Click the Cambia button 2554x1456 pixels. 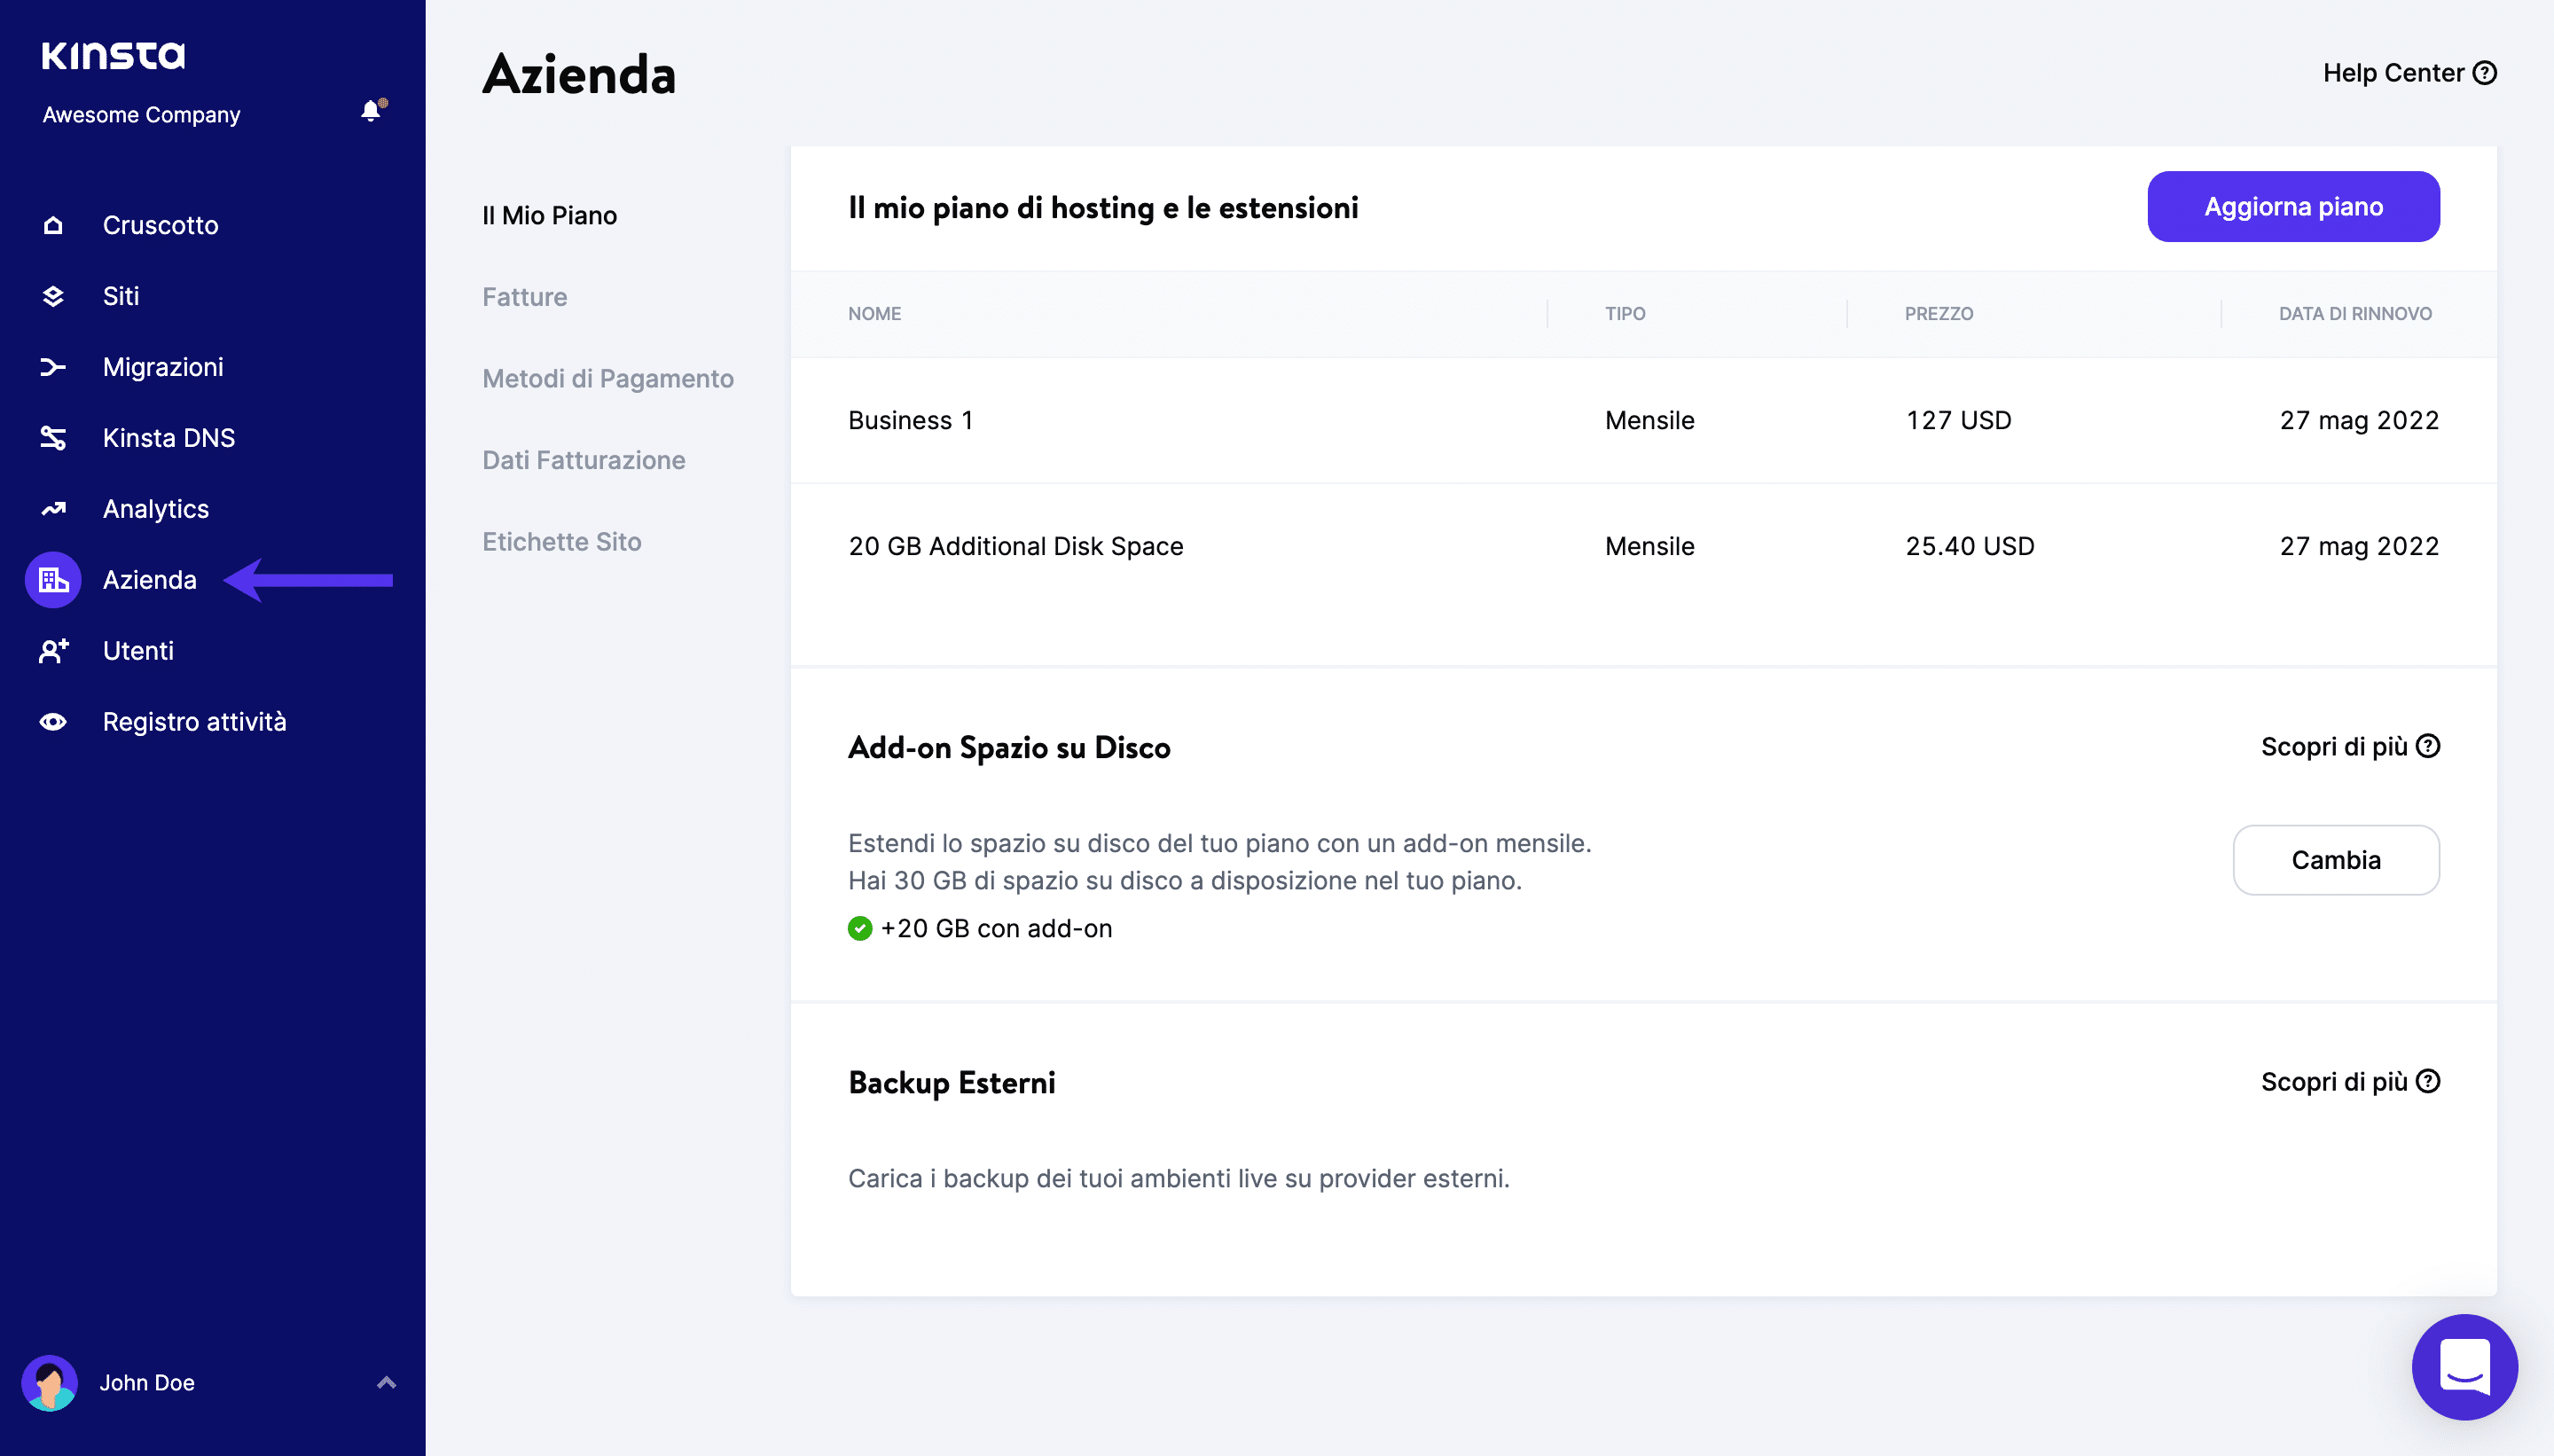click(2336, 860)
